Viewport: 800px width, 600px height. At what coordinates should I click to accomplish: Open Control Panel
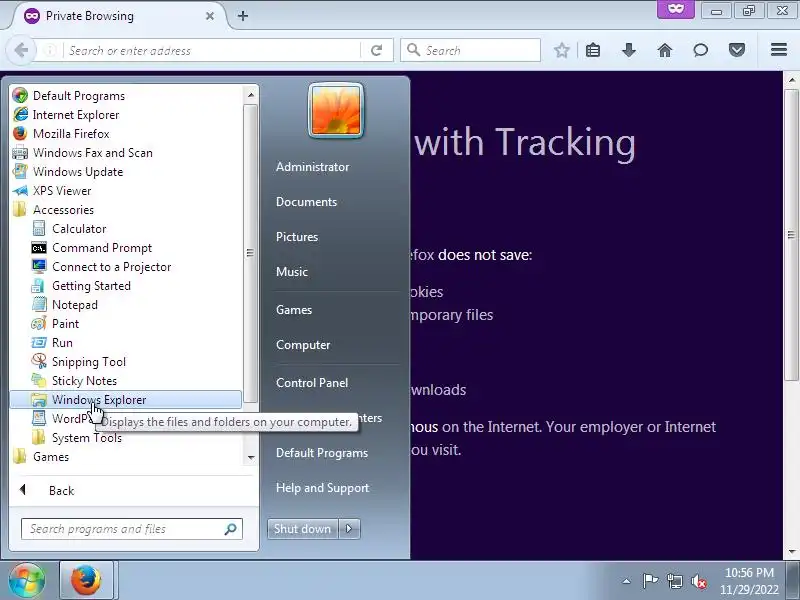[312, 383]
